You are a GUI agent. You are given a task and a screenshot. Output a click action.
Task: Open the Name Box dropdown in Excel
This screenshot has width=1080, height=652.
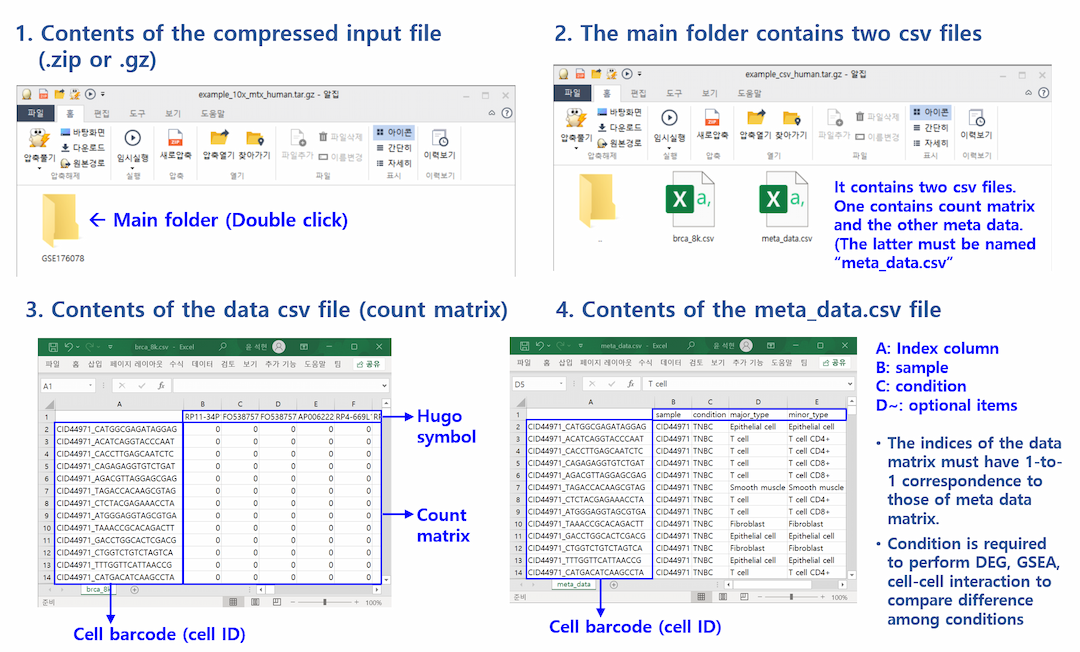[x=91, y=385]
